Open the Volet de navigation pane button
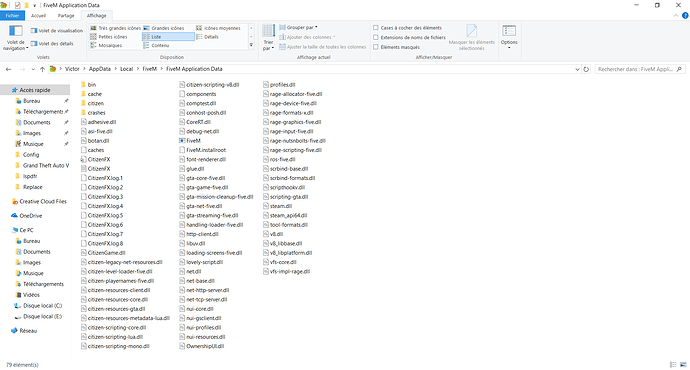This screenshot has width=690, height=370. click(15, 38)
